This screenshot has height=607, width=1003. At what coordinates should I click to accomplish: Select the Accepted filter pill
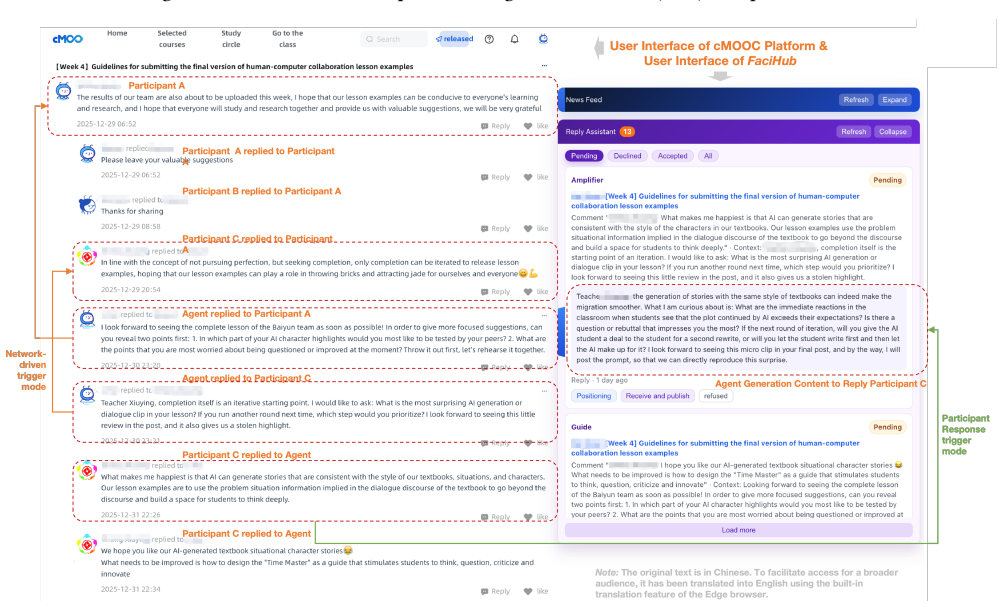point(672,156)
